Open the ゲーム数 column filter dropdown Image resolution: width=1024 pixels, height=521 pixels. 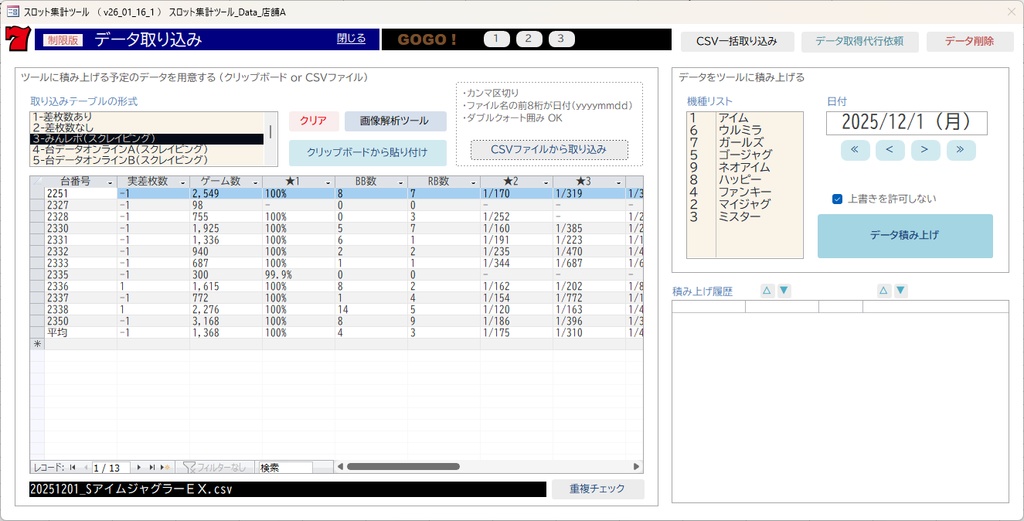tap(255, 182)
